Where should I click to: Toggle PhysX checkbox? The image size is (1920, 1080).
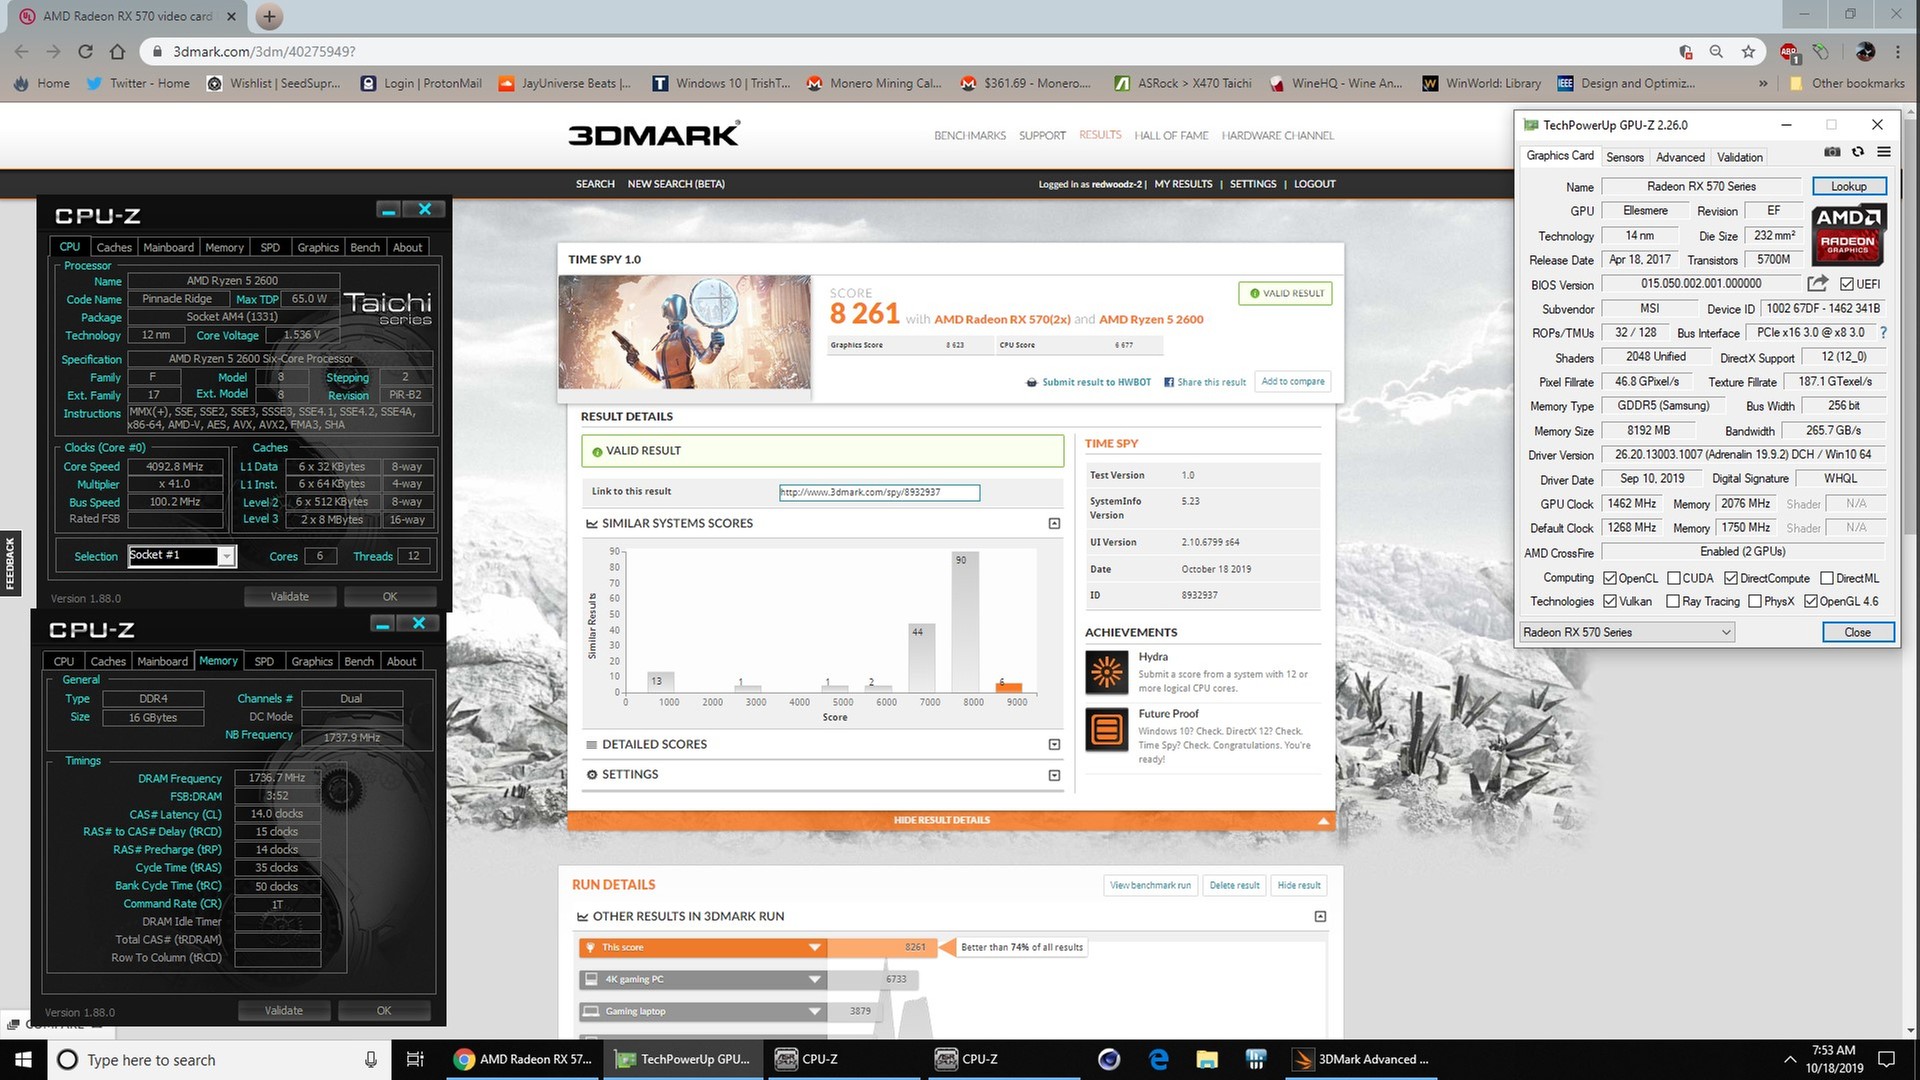click(x=1754, y=601)
